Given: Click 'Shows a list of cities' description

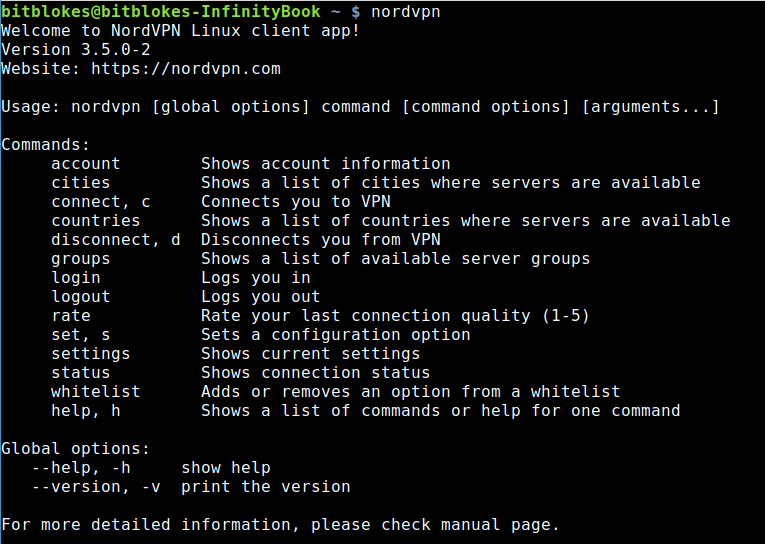Looking at the screenshot, I should pyautogui.click(x=451, y=183).
